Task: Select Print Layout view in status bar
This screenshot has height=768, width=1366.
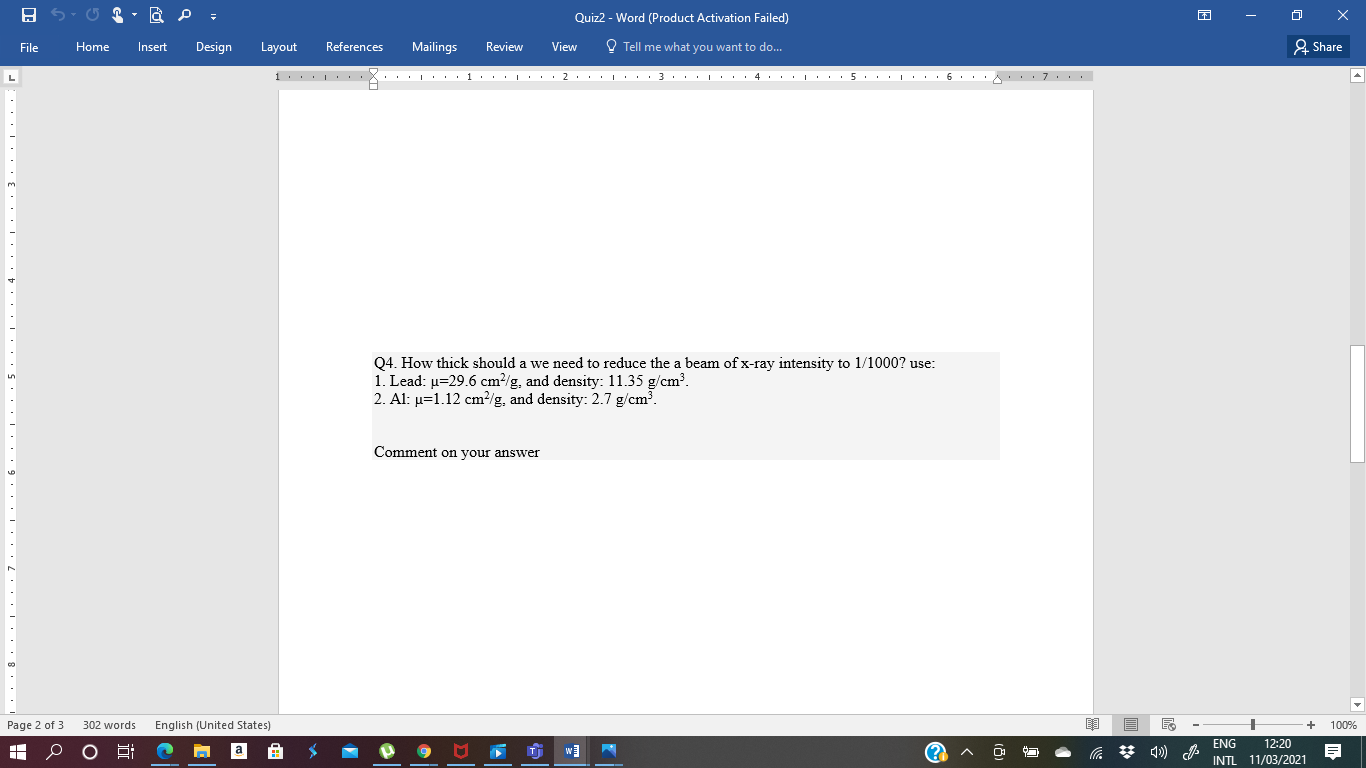Action: (1130, 724)
